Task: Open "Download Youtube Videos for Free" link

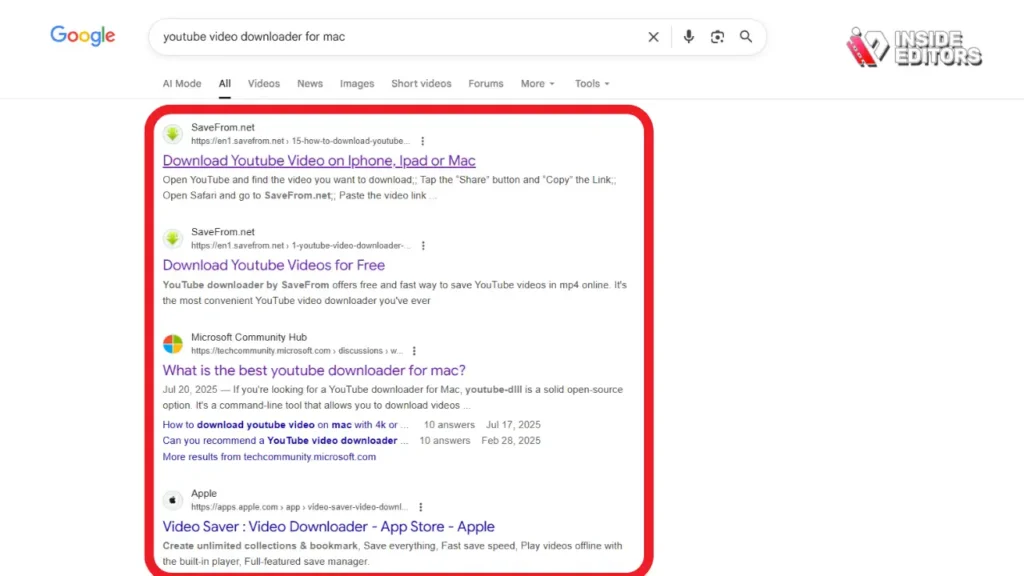Action: tap(274, 265)
